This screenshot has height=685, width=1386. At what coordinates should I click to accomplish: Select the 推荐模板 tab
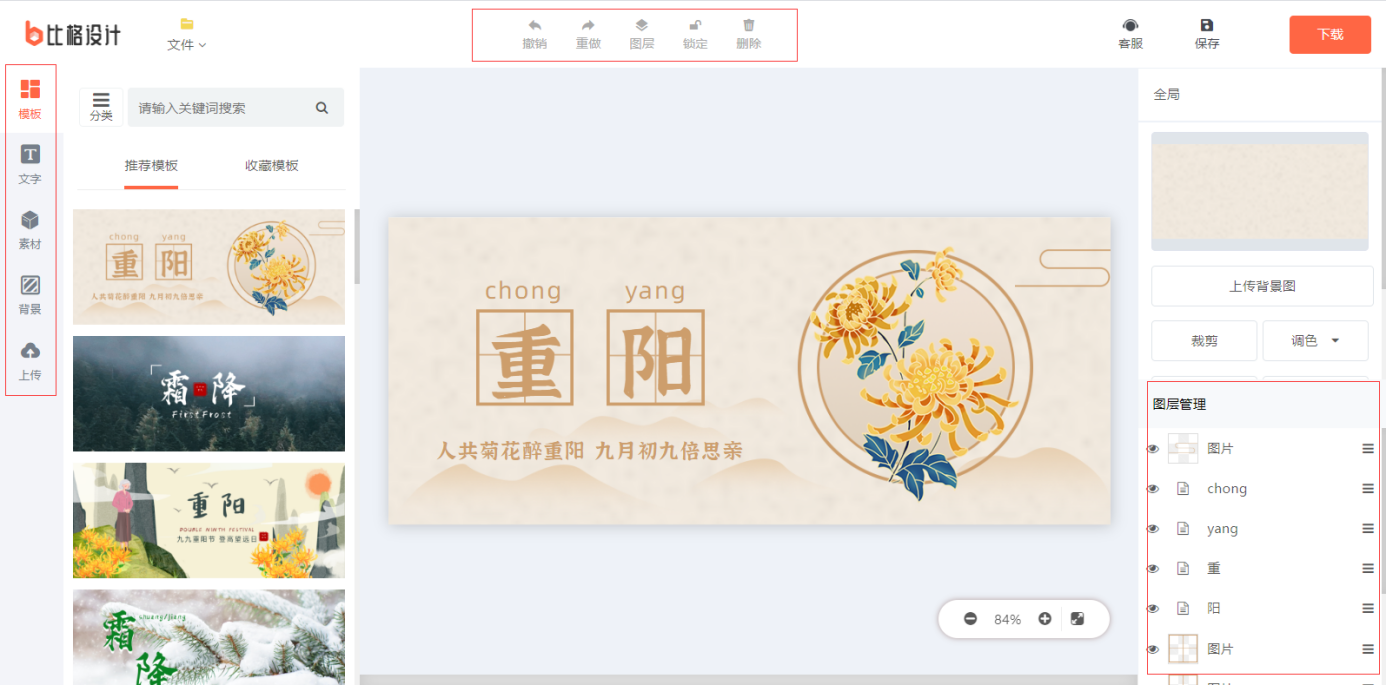coord(151,166)
